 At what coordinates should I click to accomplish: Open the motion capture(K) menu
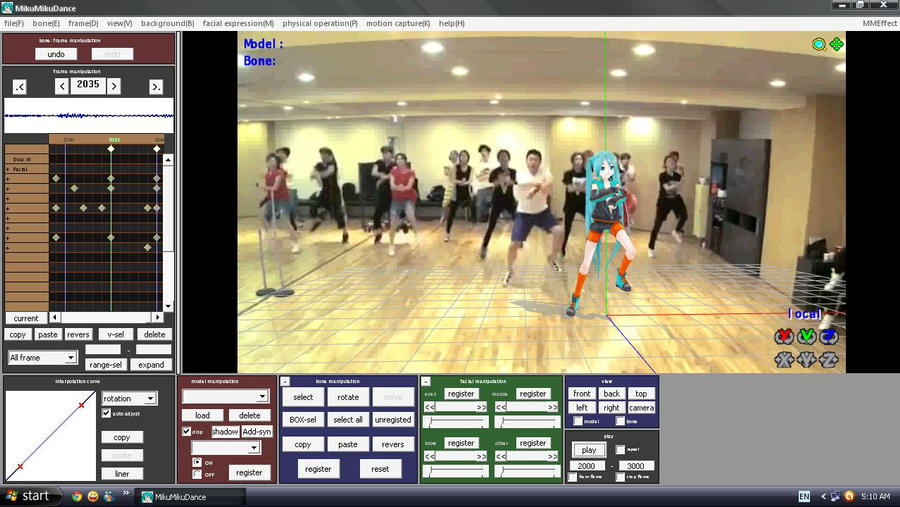pyautogui.click(x=398, y=24)
